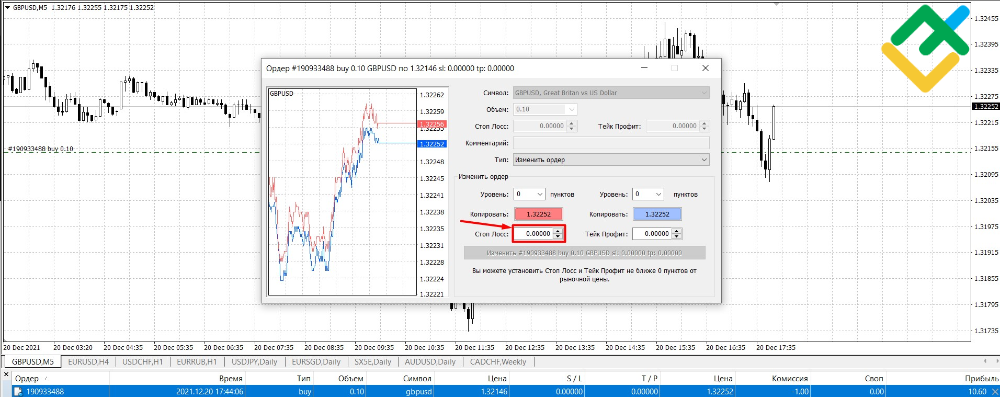Click the Комментарий text field
1000x397 pixels.
(612, 143)
